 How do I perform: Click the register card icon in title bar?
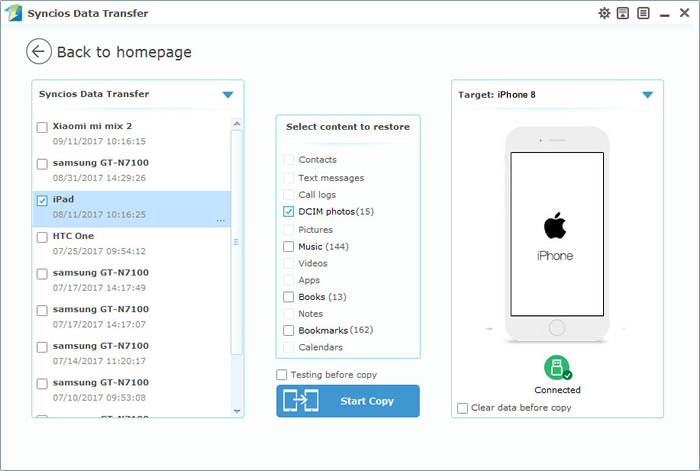coord(623,13)
